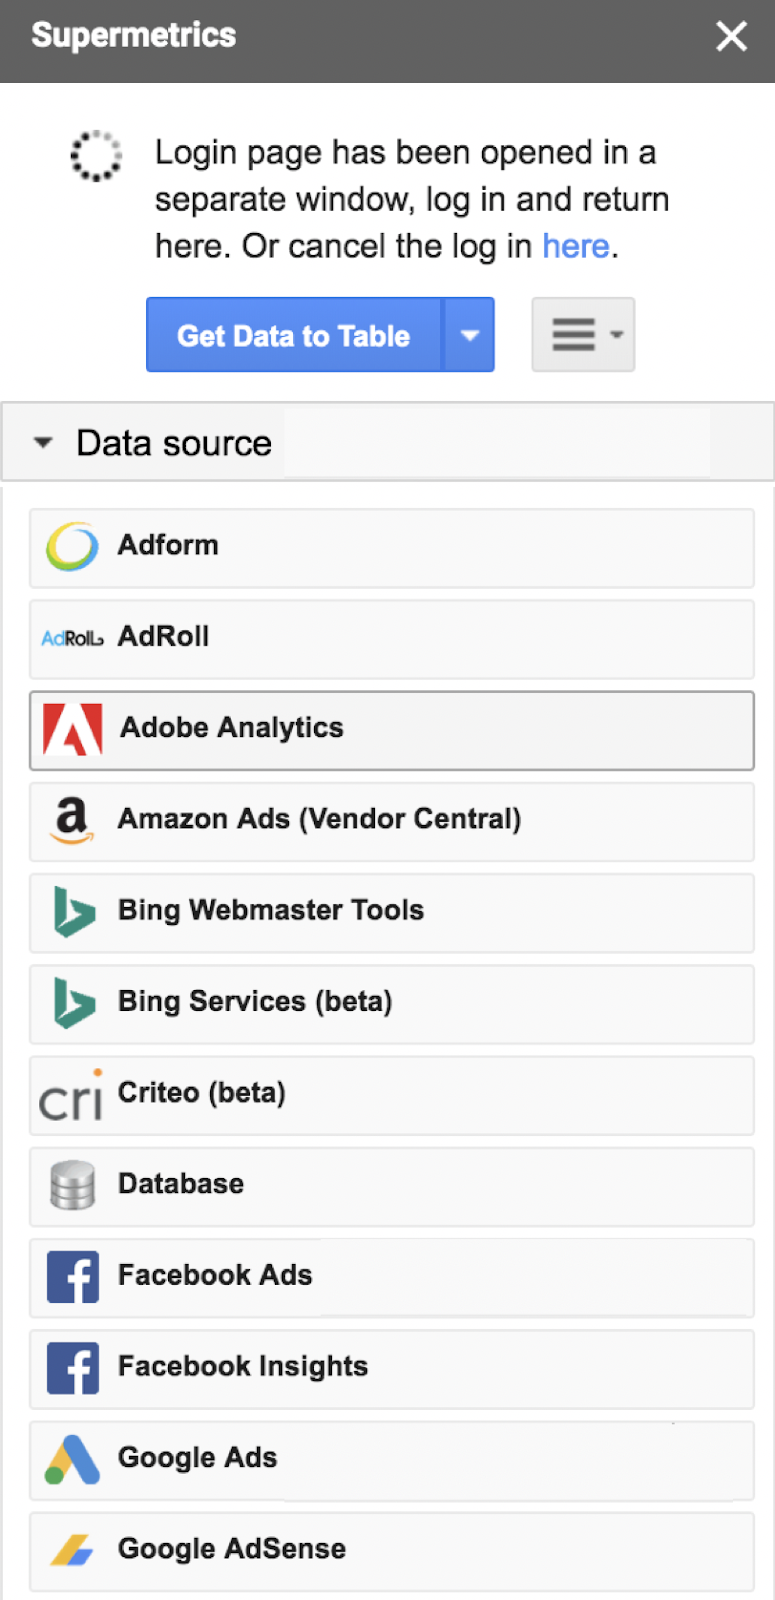The width and height of the screenshot is (775, 1600).
Task: Close the Supermetrics sidebar
Action: pyautogui.click(x=731, y=37)
